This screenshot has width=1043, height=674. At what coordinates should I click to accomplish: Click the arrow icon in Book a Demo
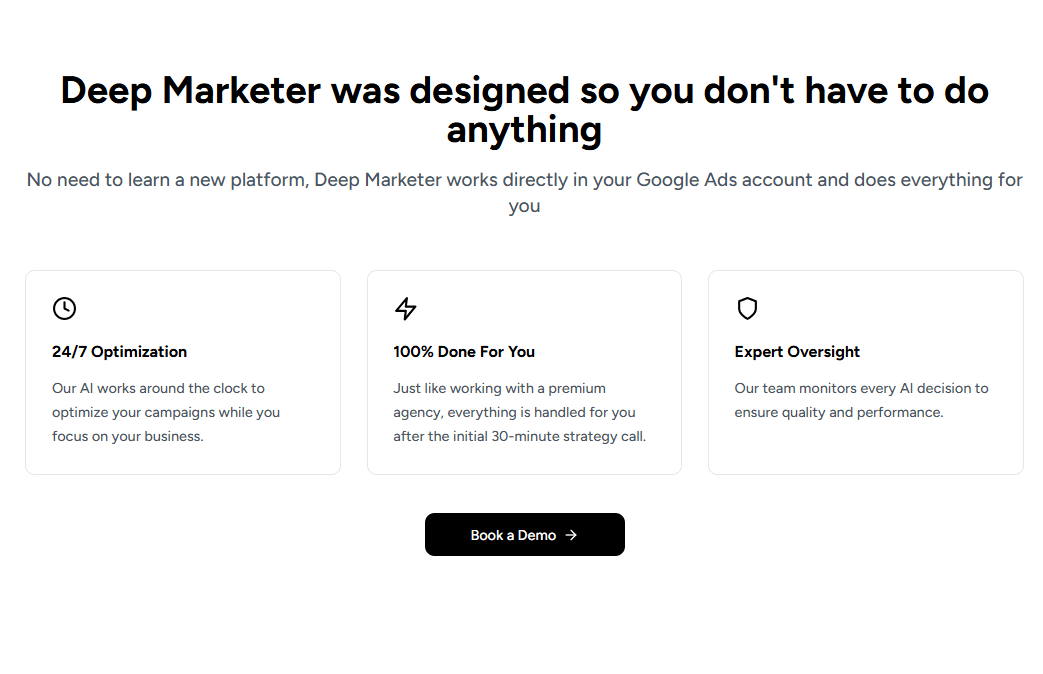(x=571, y=535)
